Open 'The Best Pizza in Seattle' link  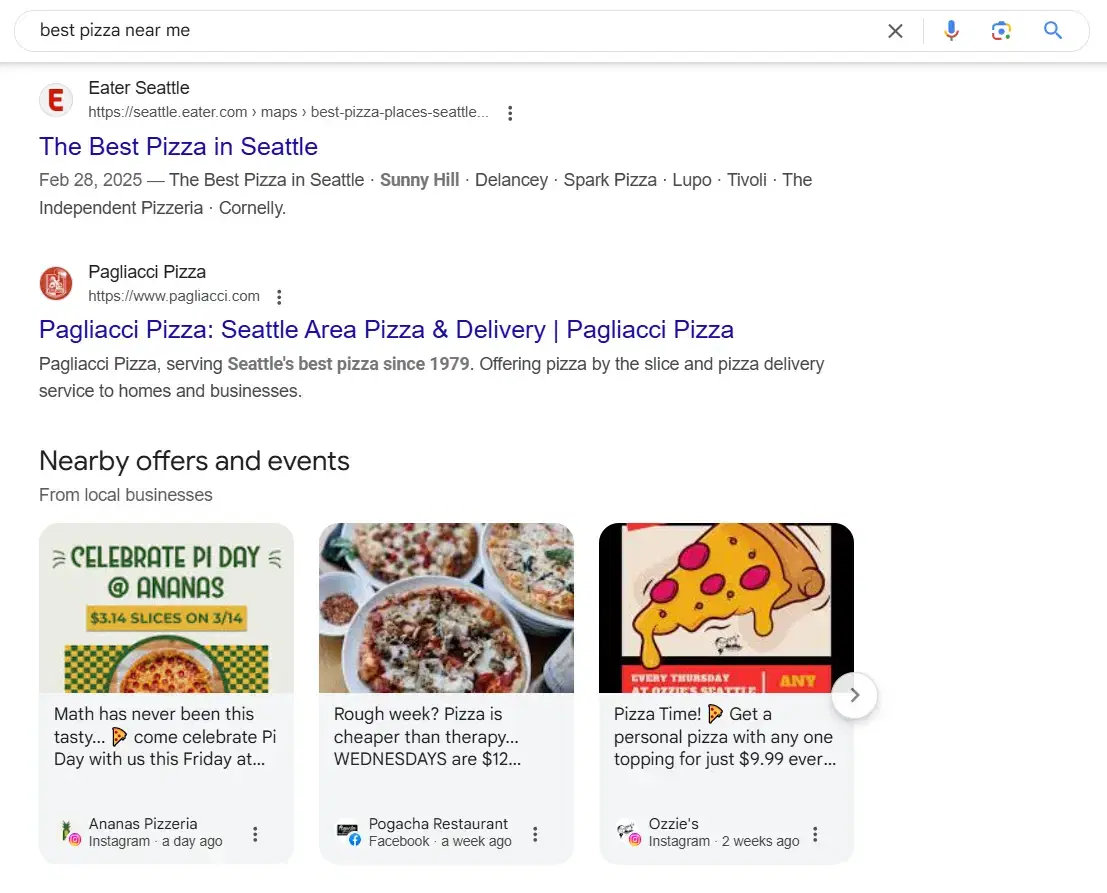coord(179,146)
